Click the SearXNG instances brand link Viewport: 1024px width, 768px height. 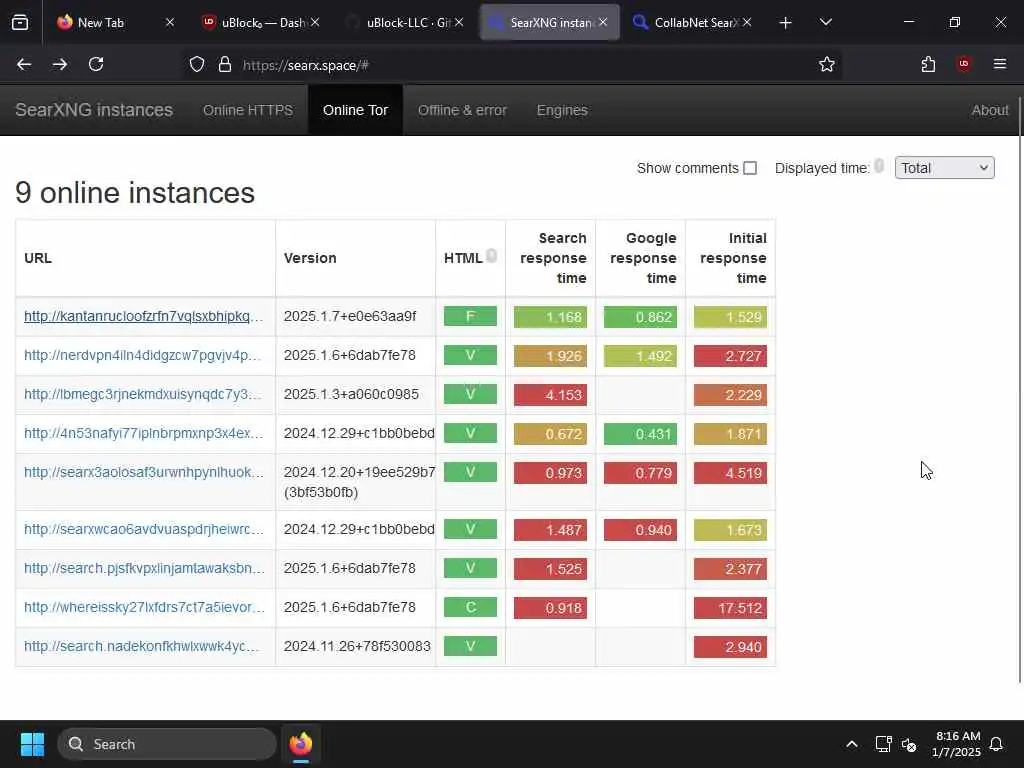click(x=94, y=110)
